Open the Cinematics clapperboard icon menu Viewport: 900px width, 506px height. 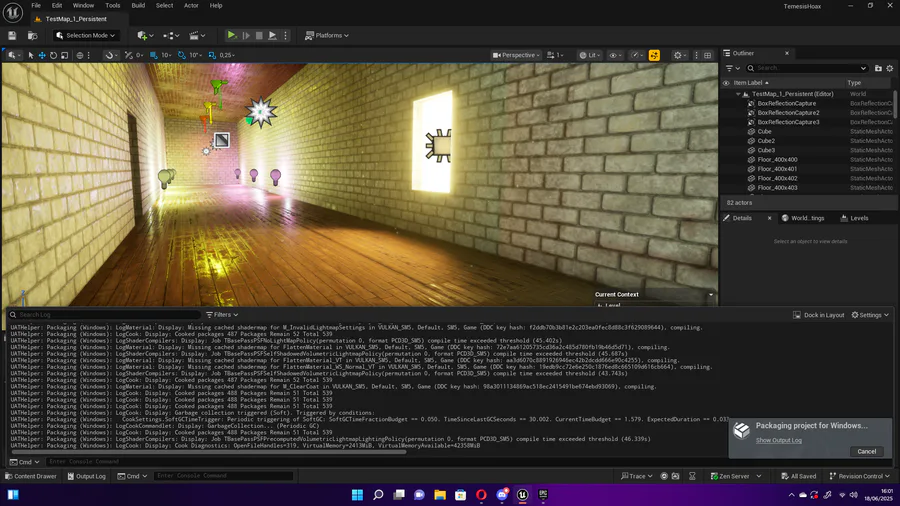pos(197,36)
